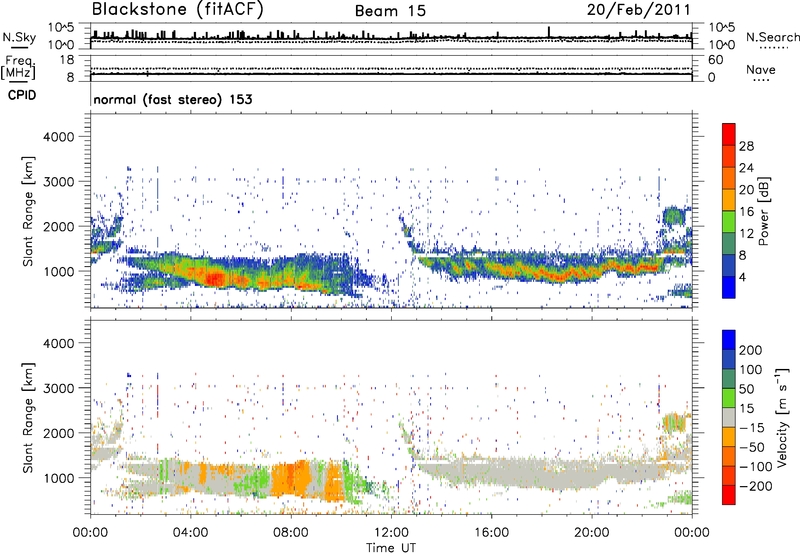Image resolution: width=800 pixels, height=554 pixels.
Task: Click 'Velocity [m s-1]' colorbar title
Action: click(x=782, y=418)
